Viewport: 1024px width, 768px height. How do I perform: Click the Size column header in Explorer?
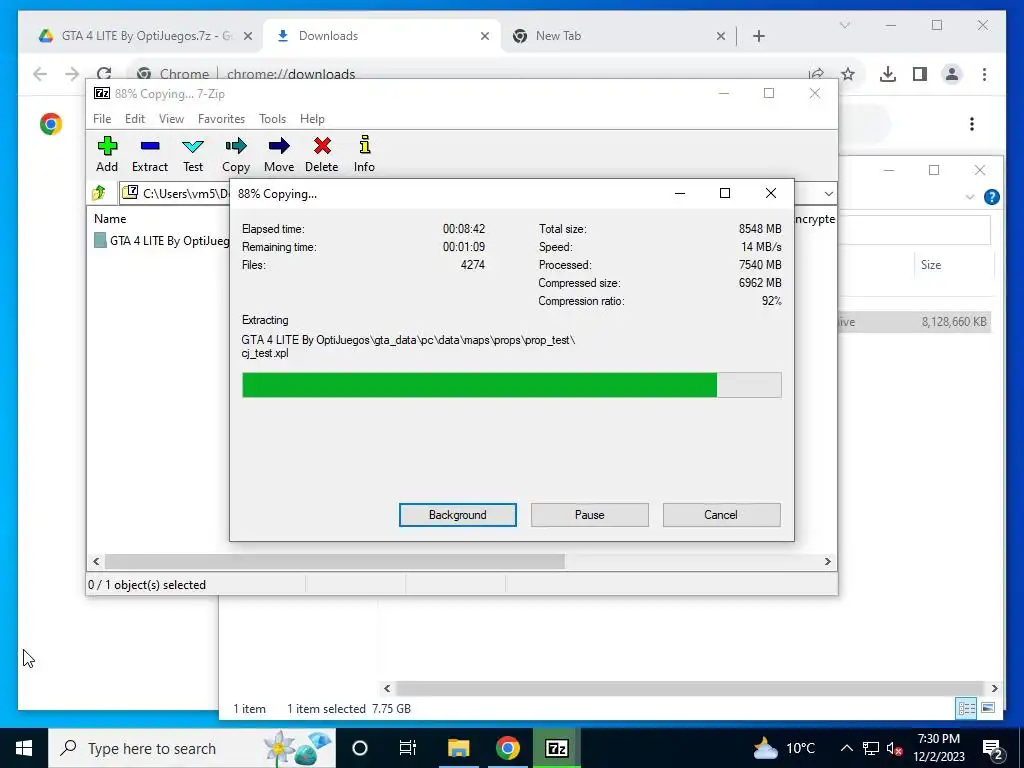[x=931, y=264]
